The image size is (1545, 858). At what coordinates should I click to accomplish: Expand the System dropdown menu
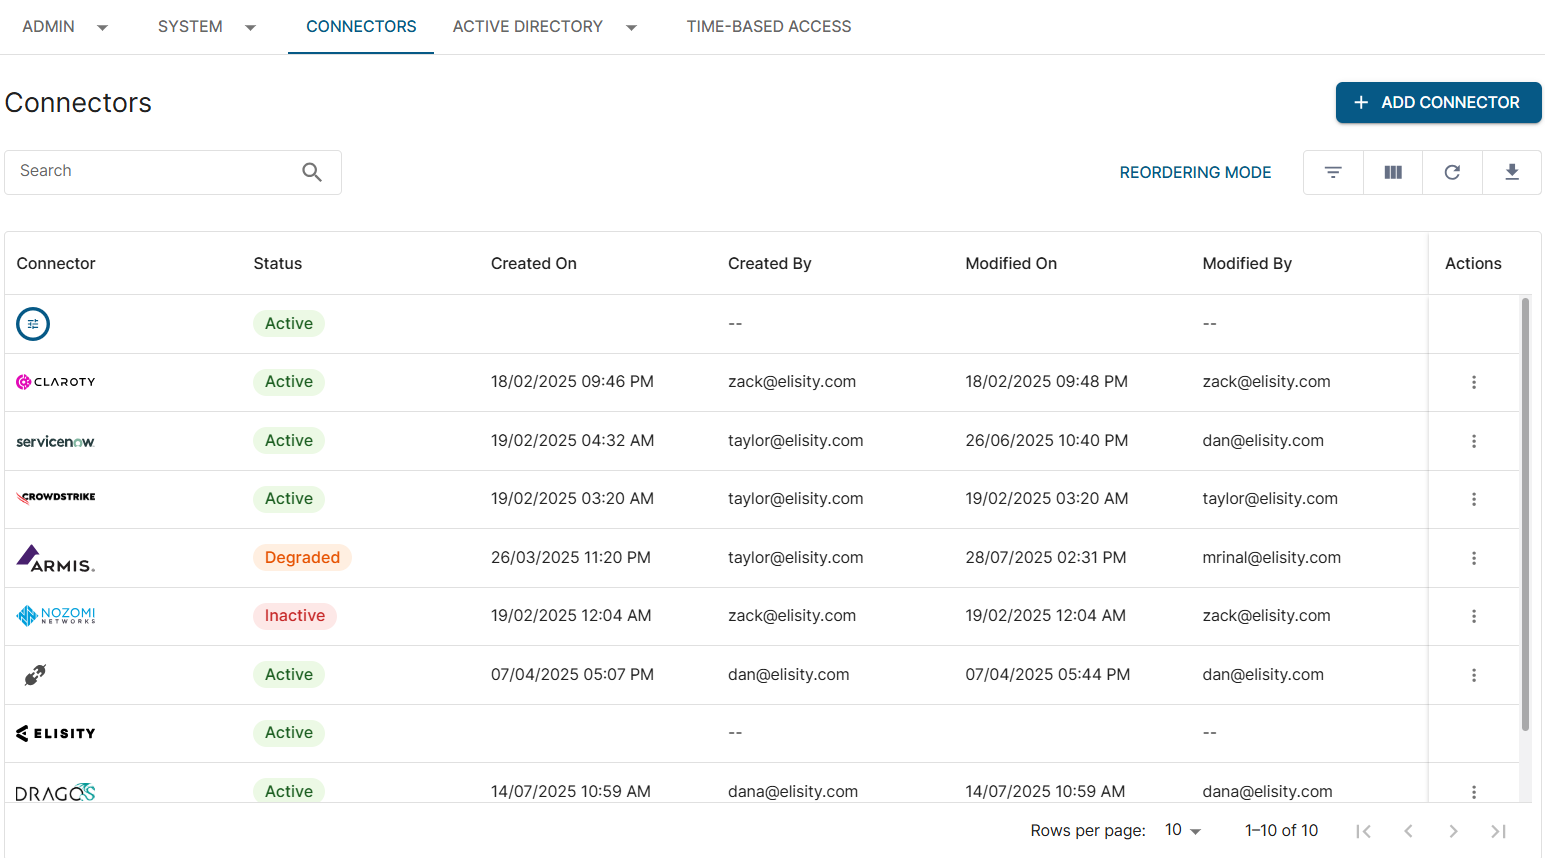206,27
